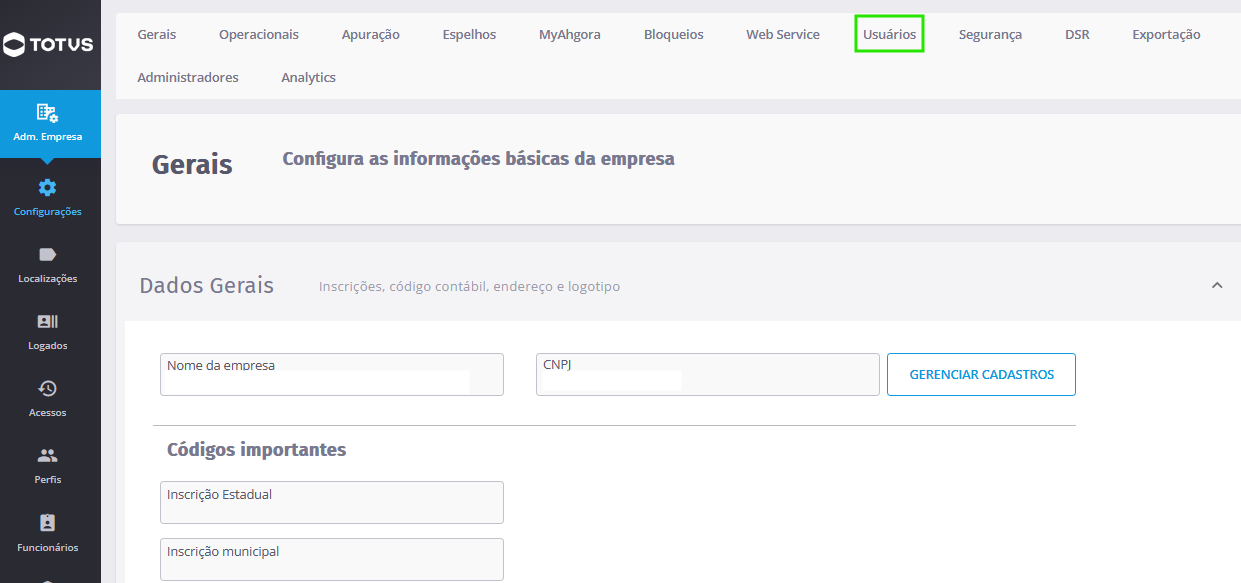Switch to the Operacionais tab

tap(259, 34)
